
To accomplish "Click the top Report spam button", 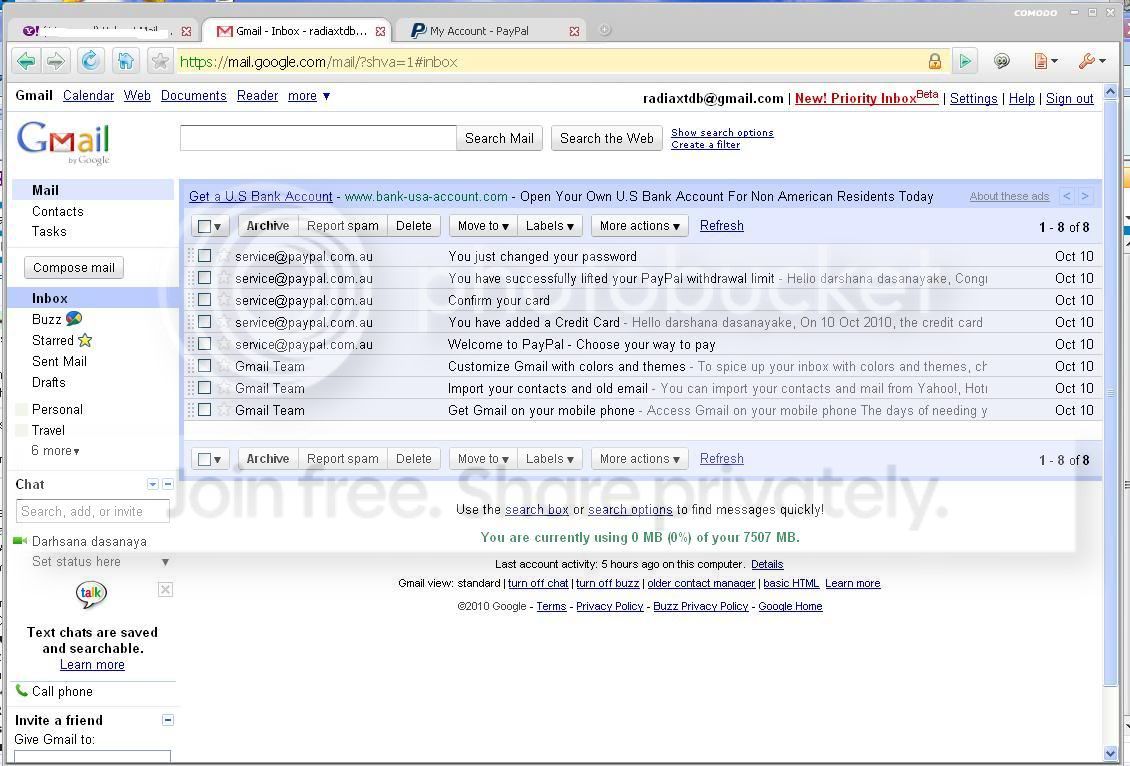I will click(x=342, y=226).
